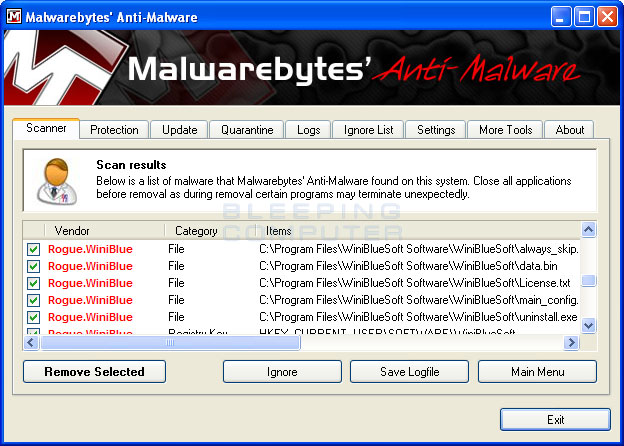Image resolution: width=624 pixels, height=446 pixels.
Task: Click the horizontal scrollbar thumb
Action: (x=170, y=343)
